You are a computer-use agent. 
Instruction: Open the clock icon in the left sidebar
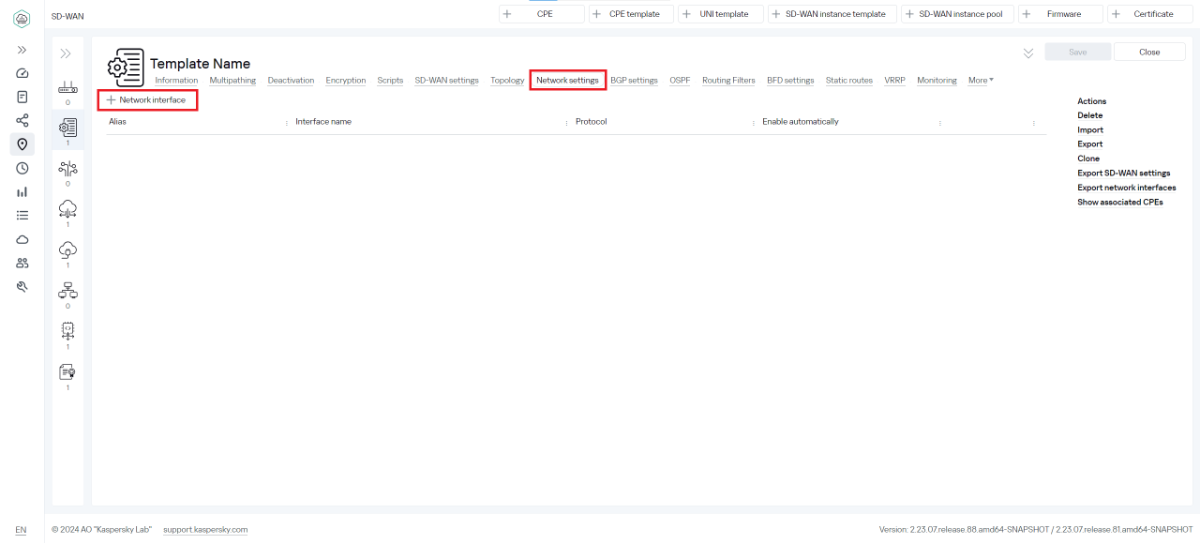pyautogui.click(x=22, y=168)
